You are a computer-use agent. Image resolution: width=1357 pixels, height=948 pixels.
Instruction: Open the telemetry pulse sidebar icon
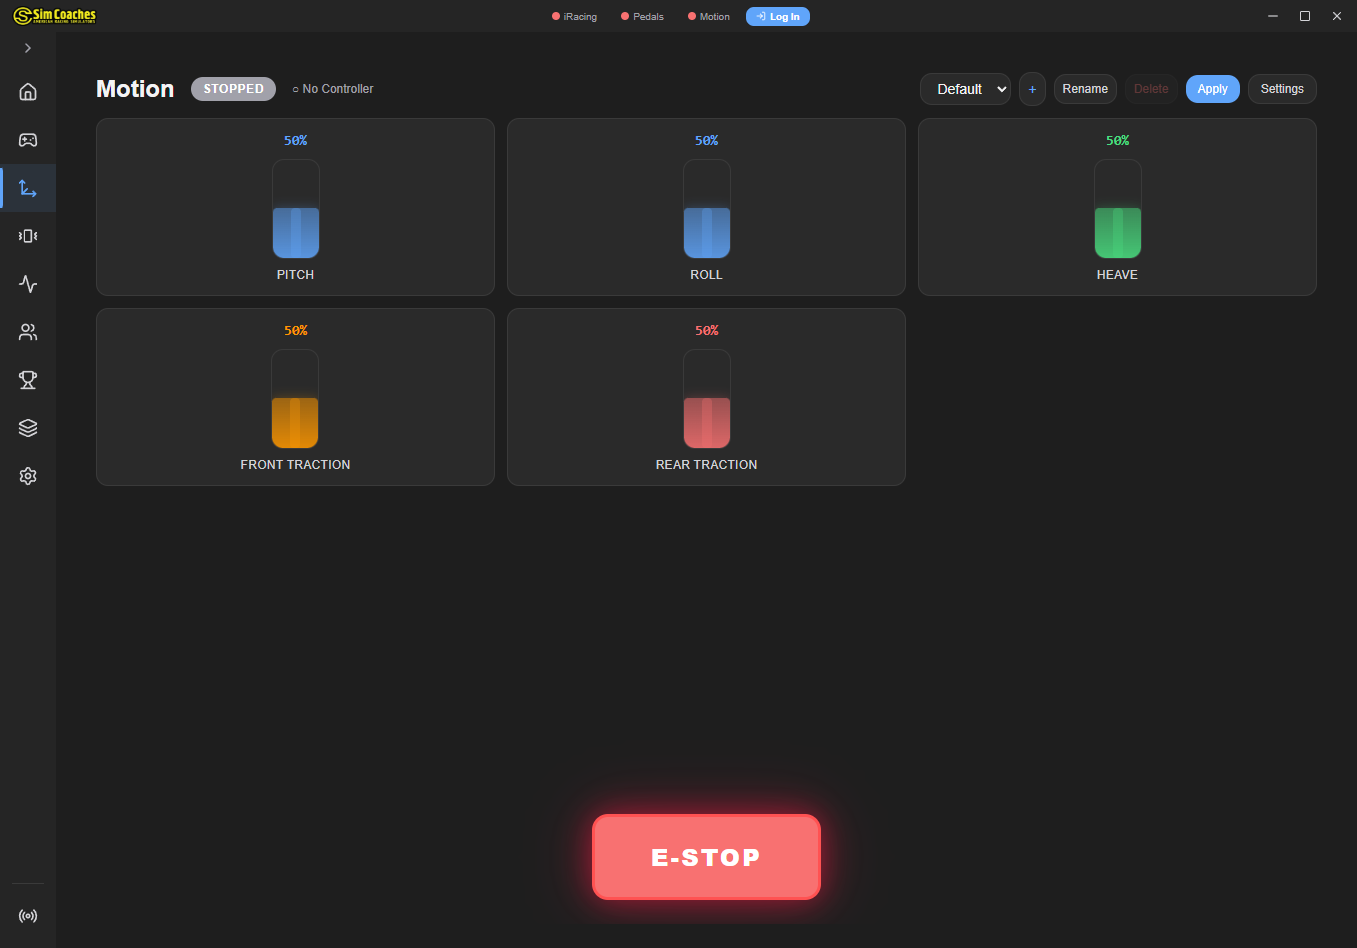28,284
